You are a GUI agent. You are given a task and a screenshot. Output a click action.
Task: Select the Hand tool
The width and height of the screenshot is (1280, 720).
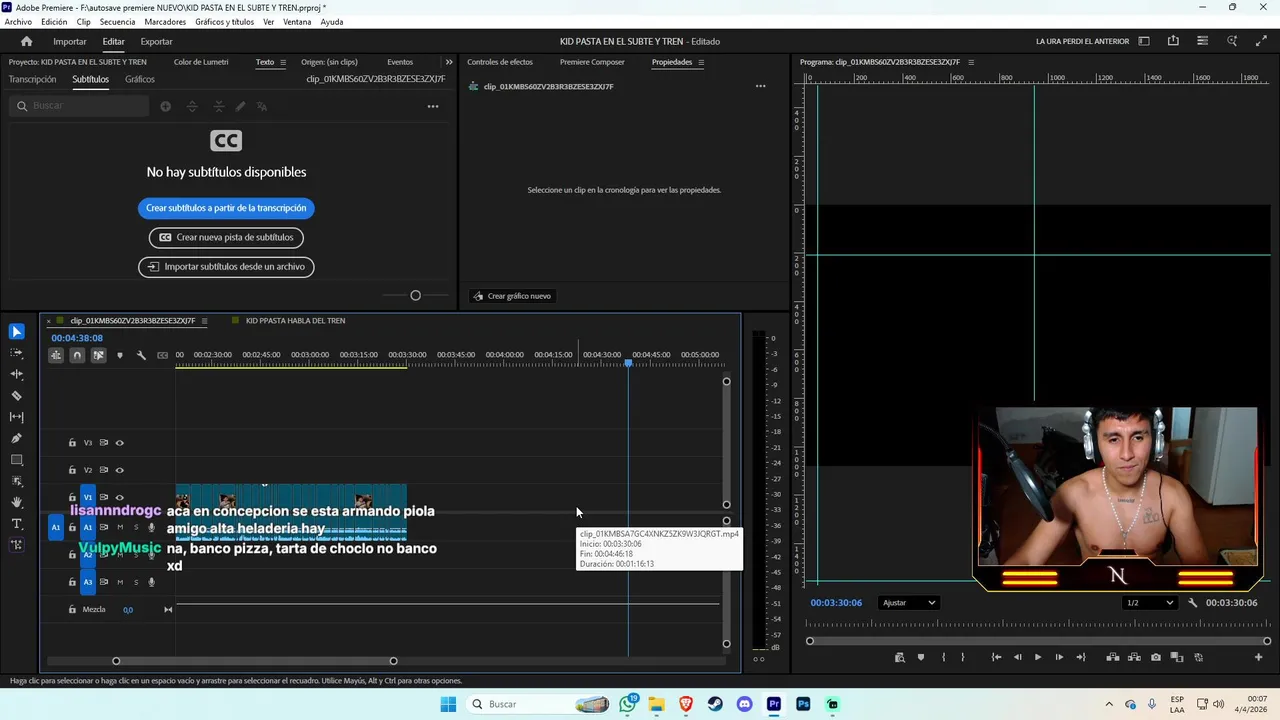coord(17,502)
